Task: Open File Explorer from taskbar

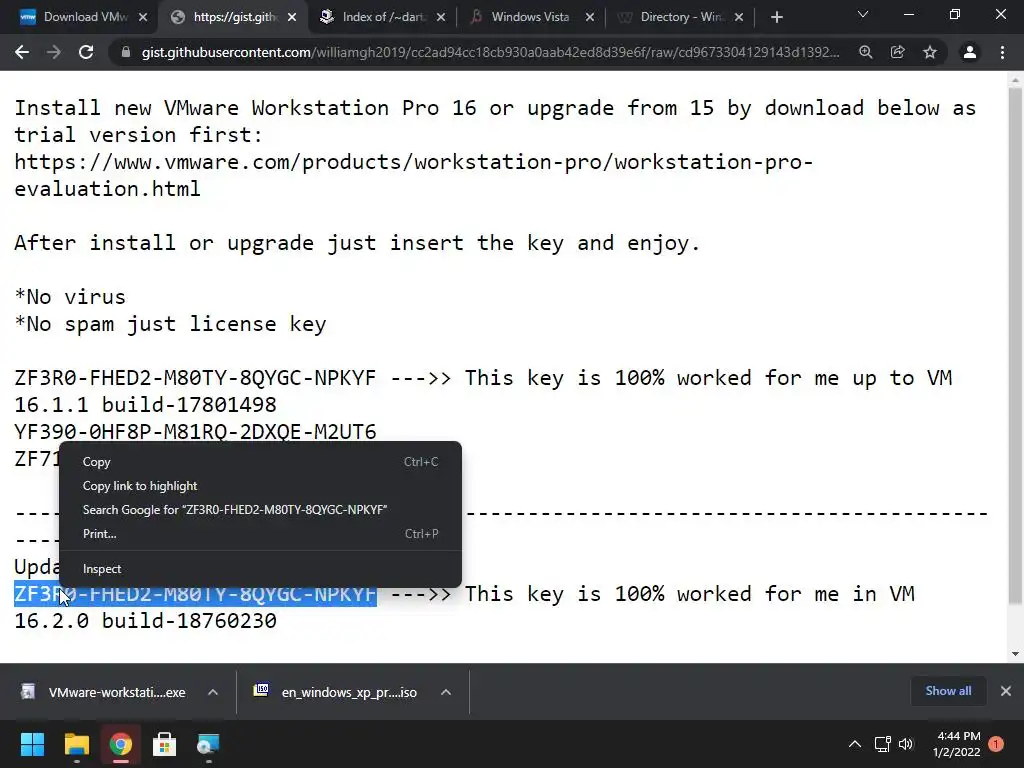Action: pos(76,744)
